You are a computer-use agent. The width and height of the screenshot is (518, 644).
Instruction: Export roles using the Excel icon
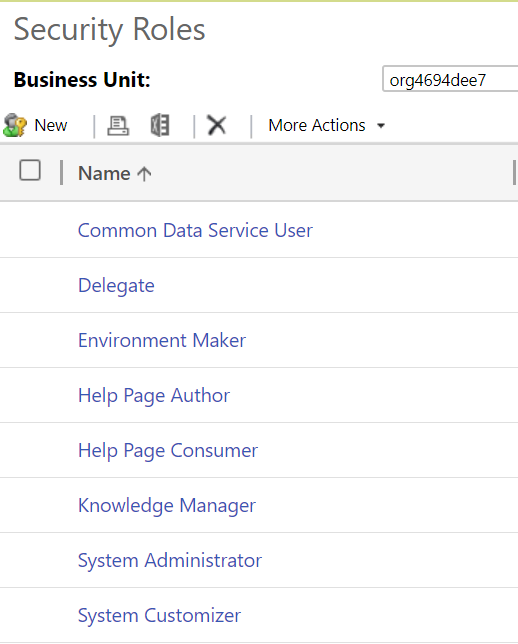coord(160,125)
